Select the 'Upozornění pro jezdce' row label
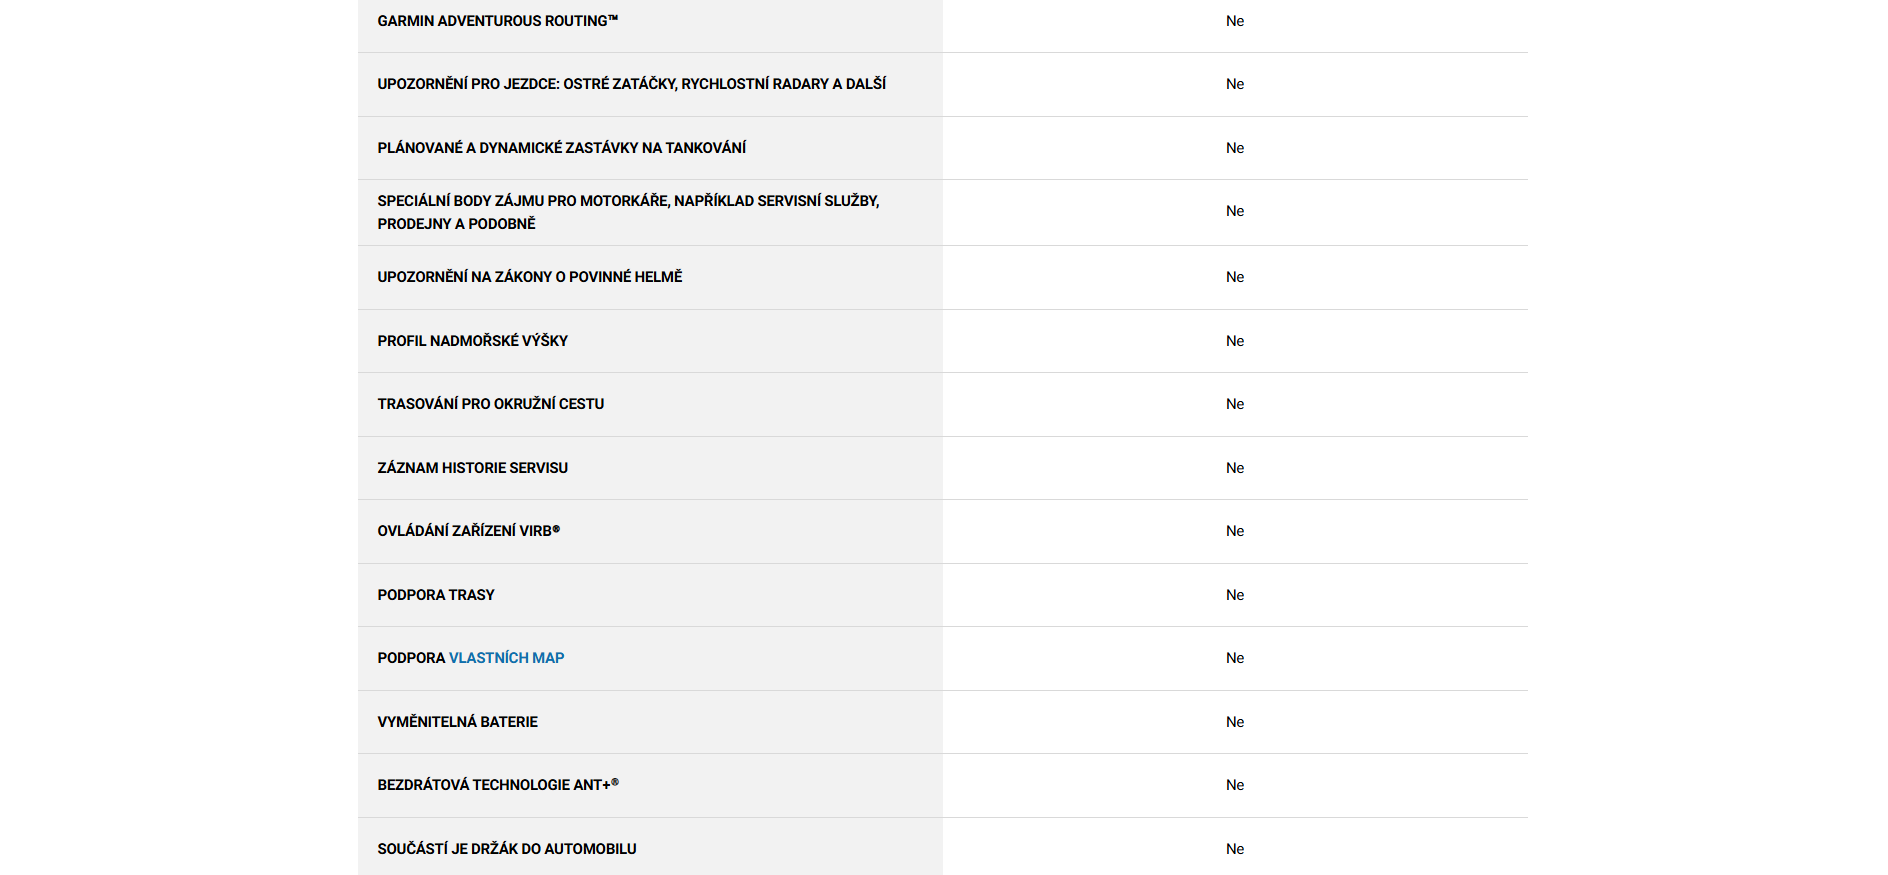Image resolution: width=1888 pixels, height=875 pixels. point(631,84)
